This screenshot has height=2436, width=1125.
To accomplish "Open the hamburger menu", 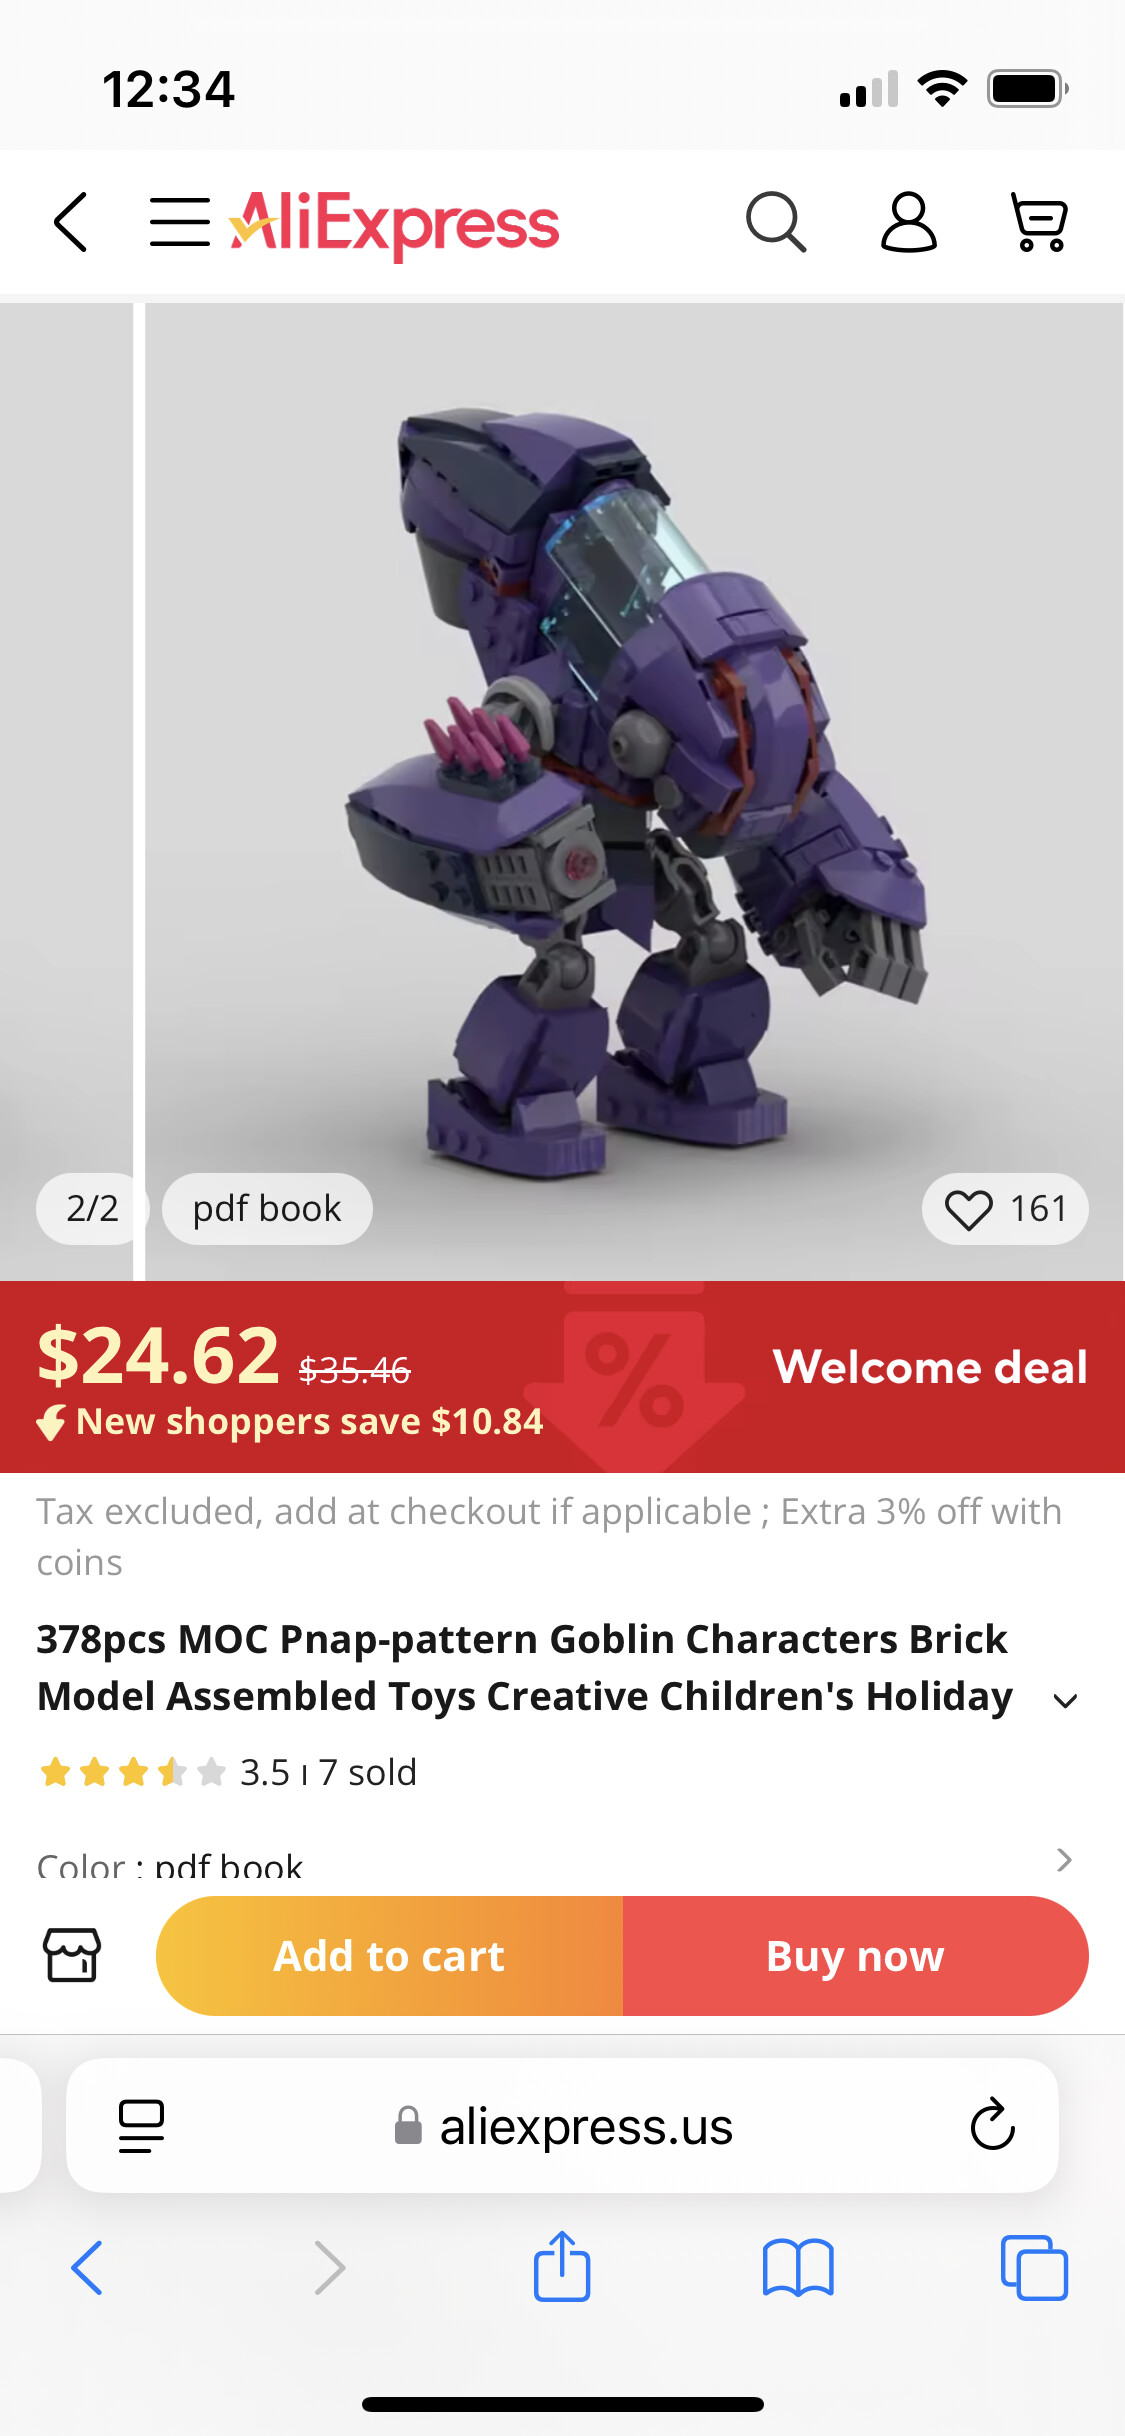I will 179,222.
